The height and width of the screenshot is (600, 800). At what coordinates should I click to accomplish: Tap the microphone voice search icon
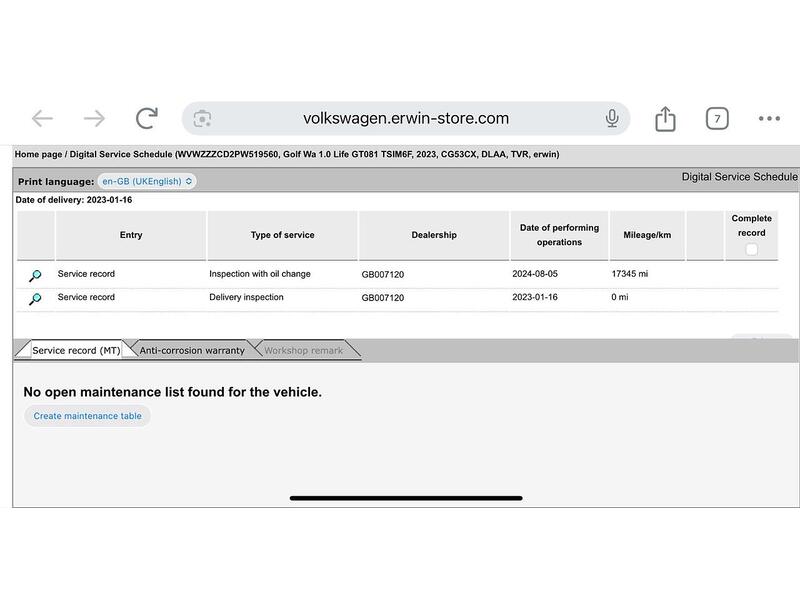pos(612,119)
